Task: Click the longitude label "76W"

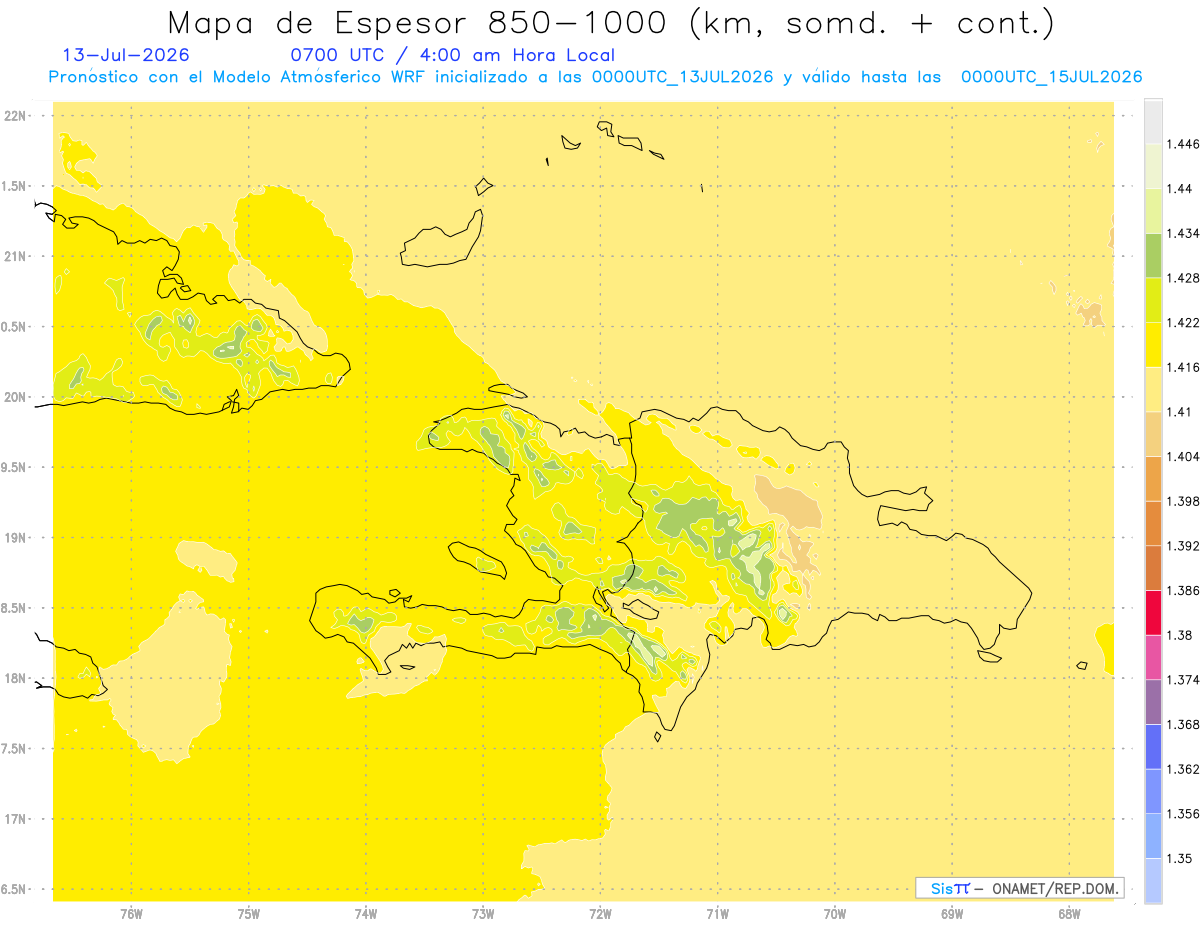Action: pos(131,913)
